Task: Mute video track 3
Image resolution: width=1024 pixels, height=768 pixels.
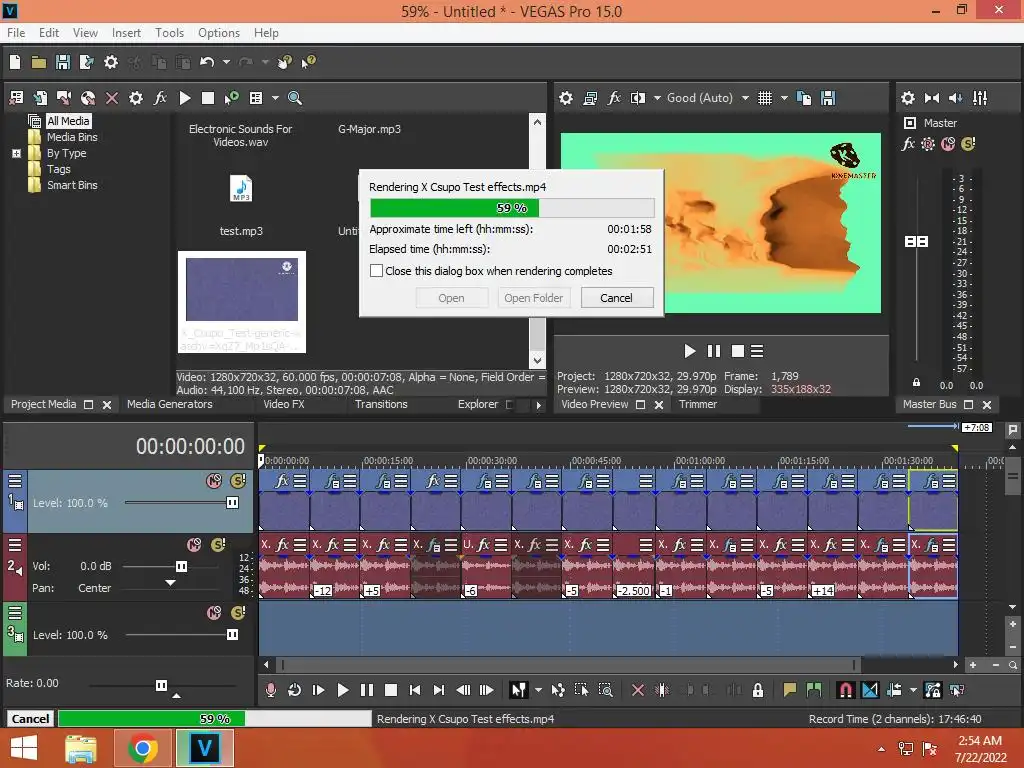Action: point(214,613)
